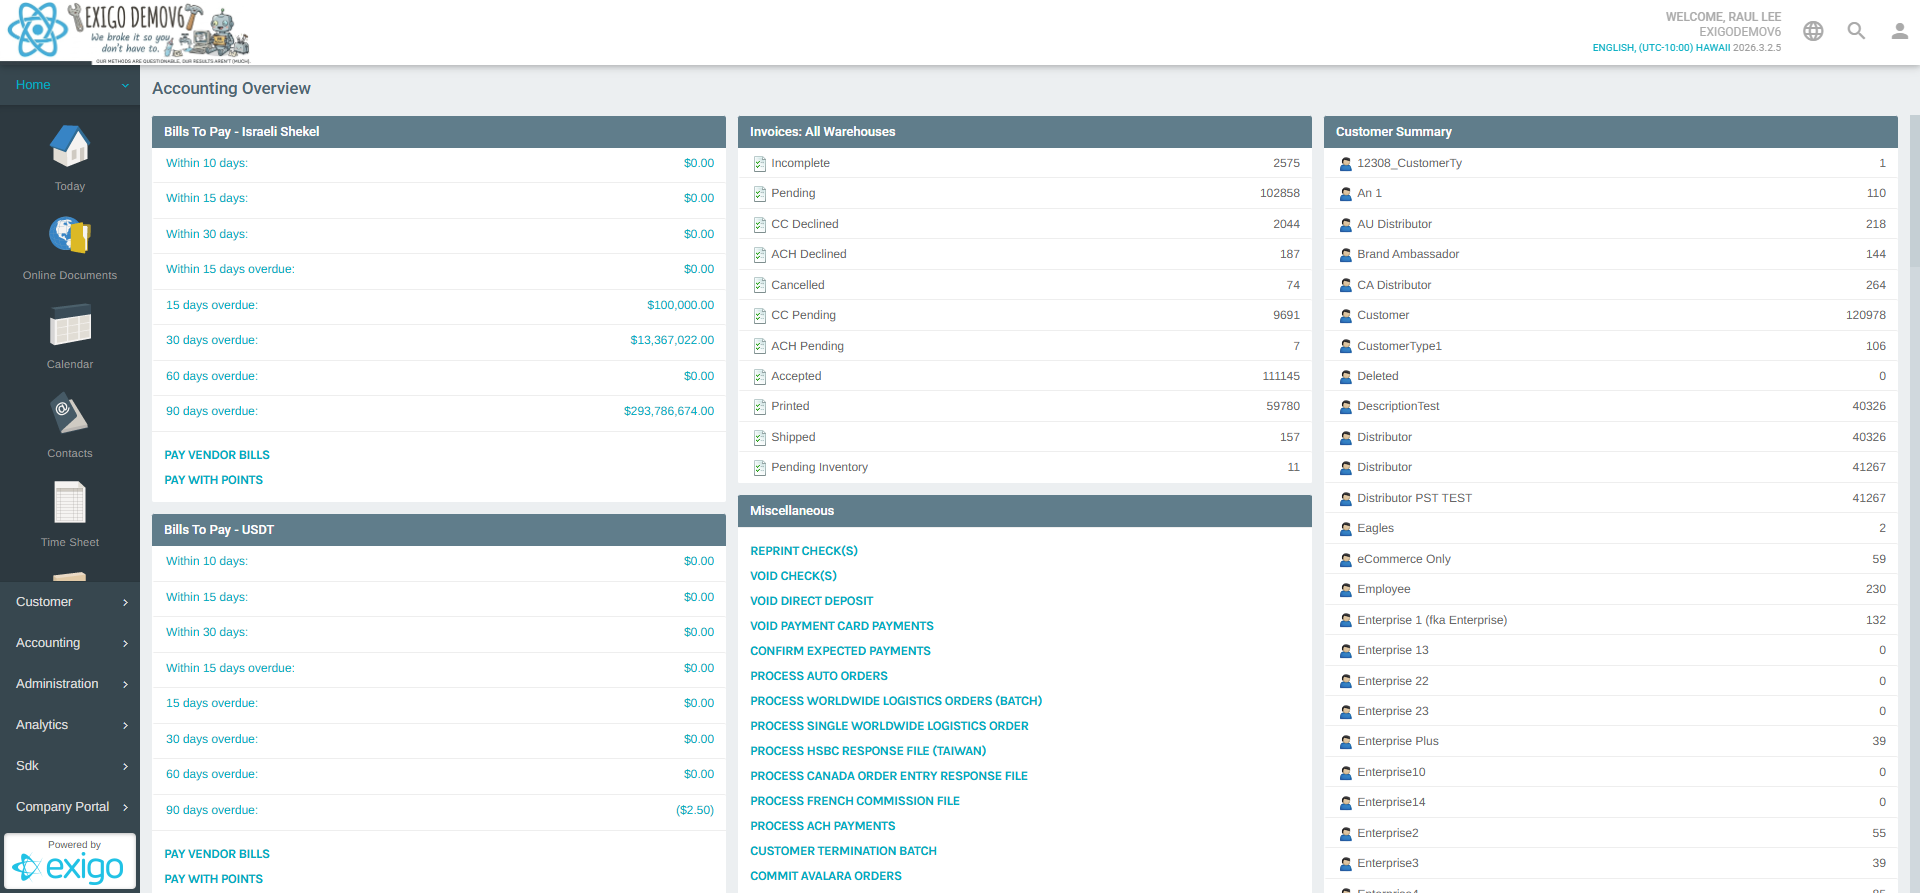Expand the Accounting sidebar menu

click(70, 643)
